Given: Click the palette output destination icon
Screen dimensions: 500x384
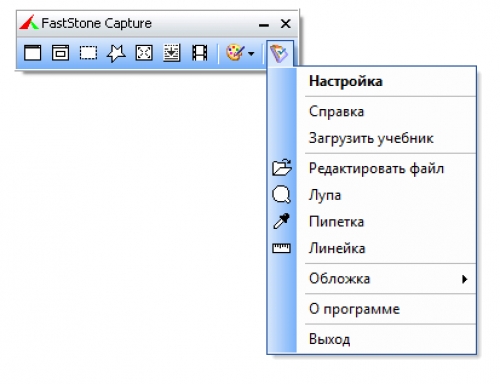Looking at the screenshot, I should coord(235,53).
